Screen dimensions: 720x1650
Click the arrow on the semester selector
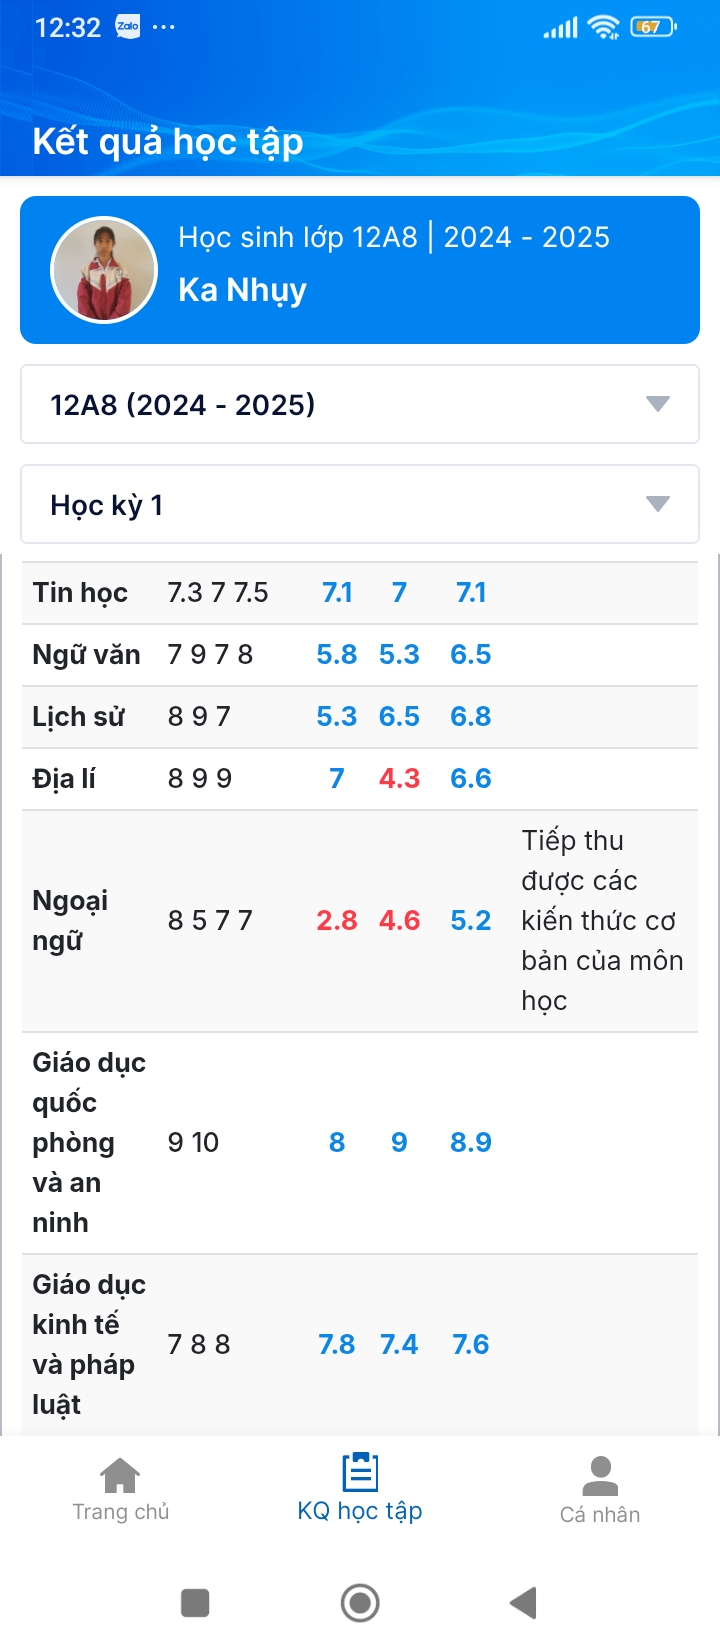click(657, 504)
